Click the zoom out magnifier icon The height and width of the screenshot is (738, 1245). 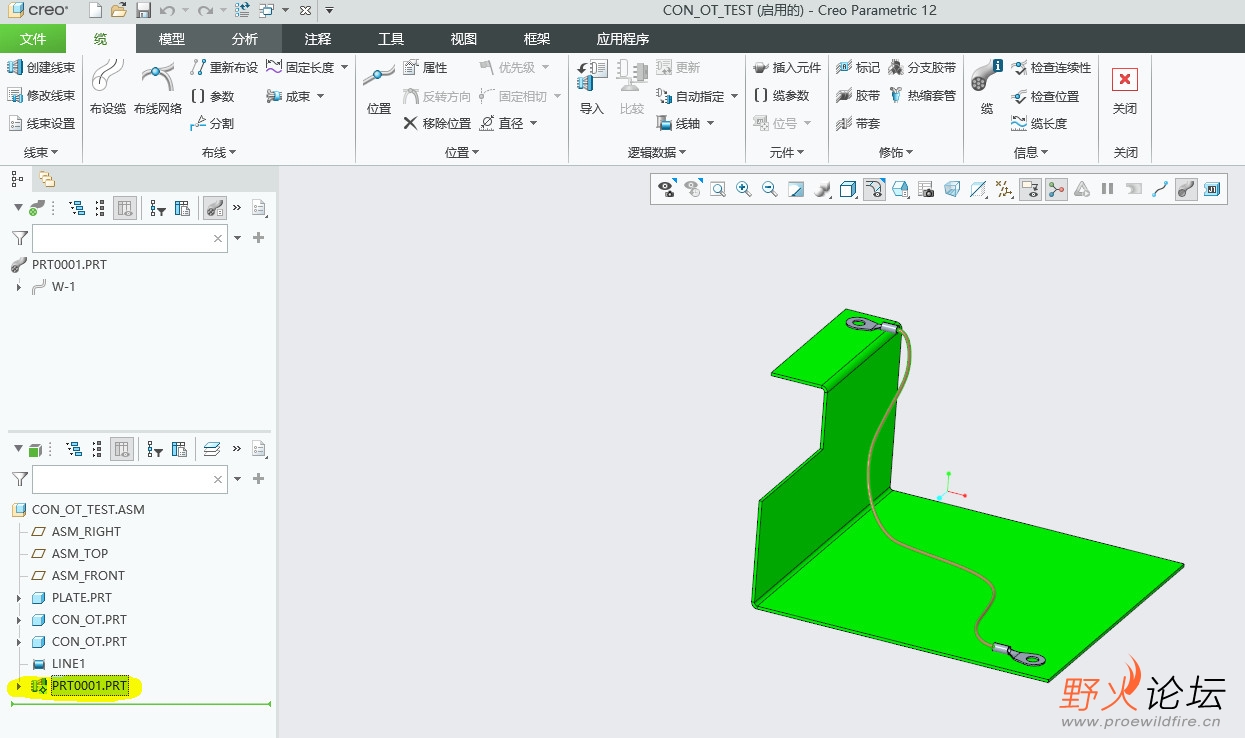(x=769, y=188)
